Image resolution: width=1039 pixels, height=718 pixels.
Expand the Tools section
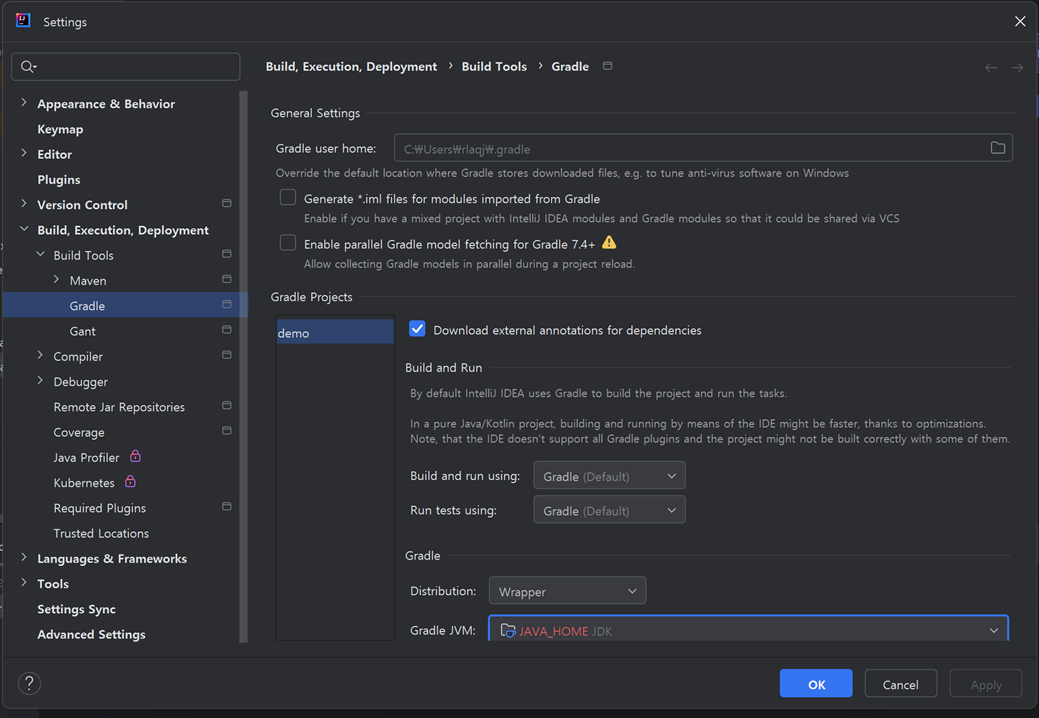(24, 583)
